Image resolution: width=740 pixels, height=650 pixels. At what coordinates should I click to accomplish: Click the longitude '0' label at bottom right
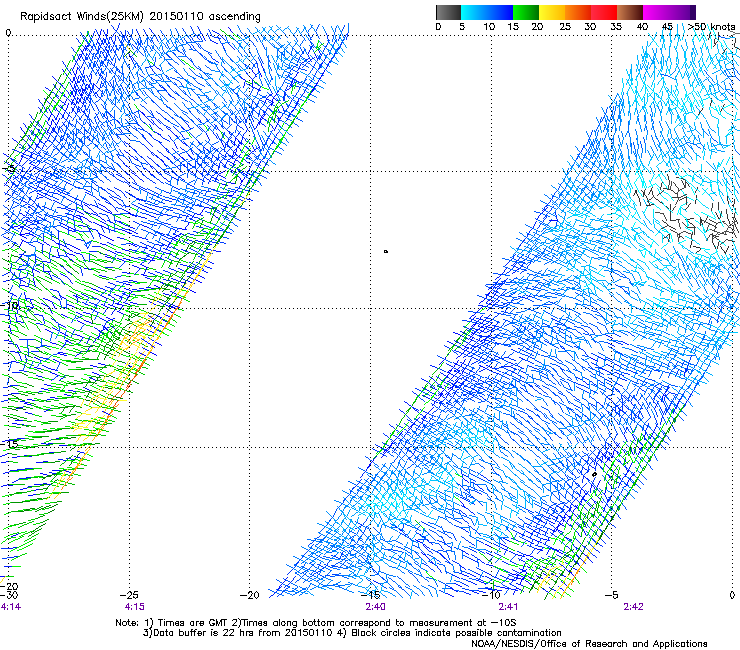[732, 595]
